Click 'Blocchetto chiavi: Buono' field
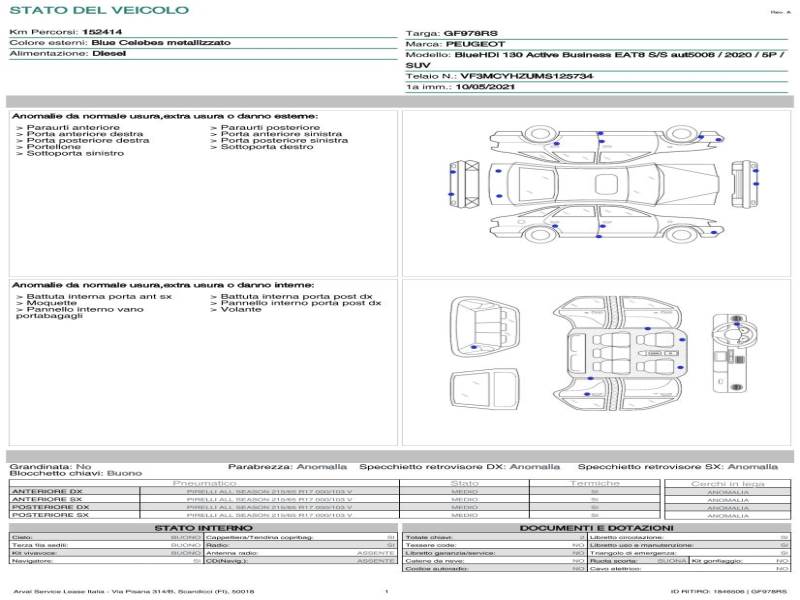The width and height of the screenshot is (800, 600). [76, 473]
